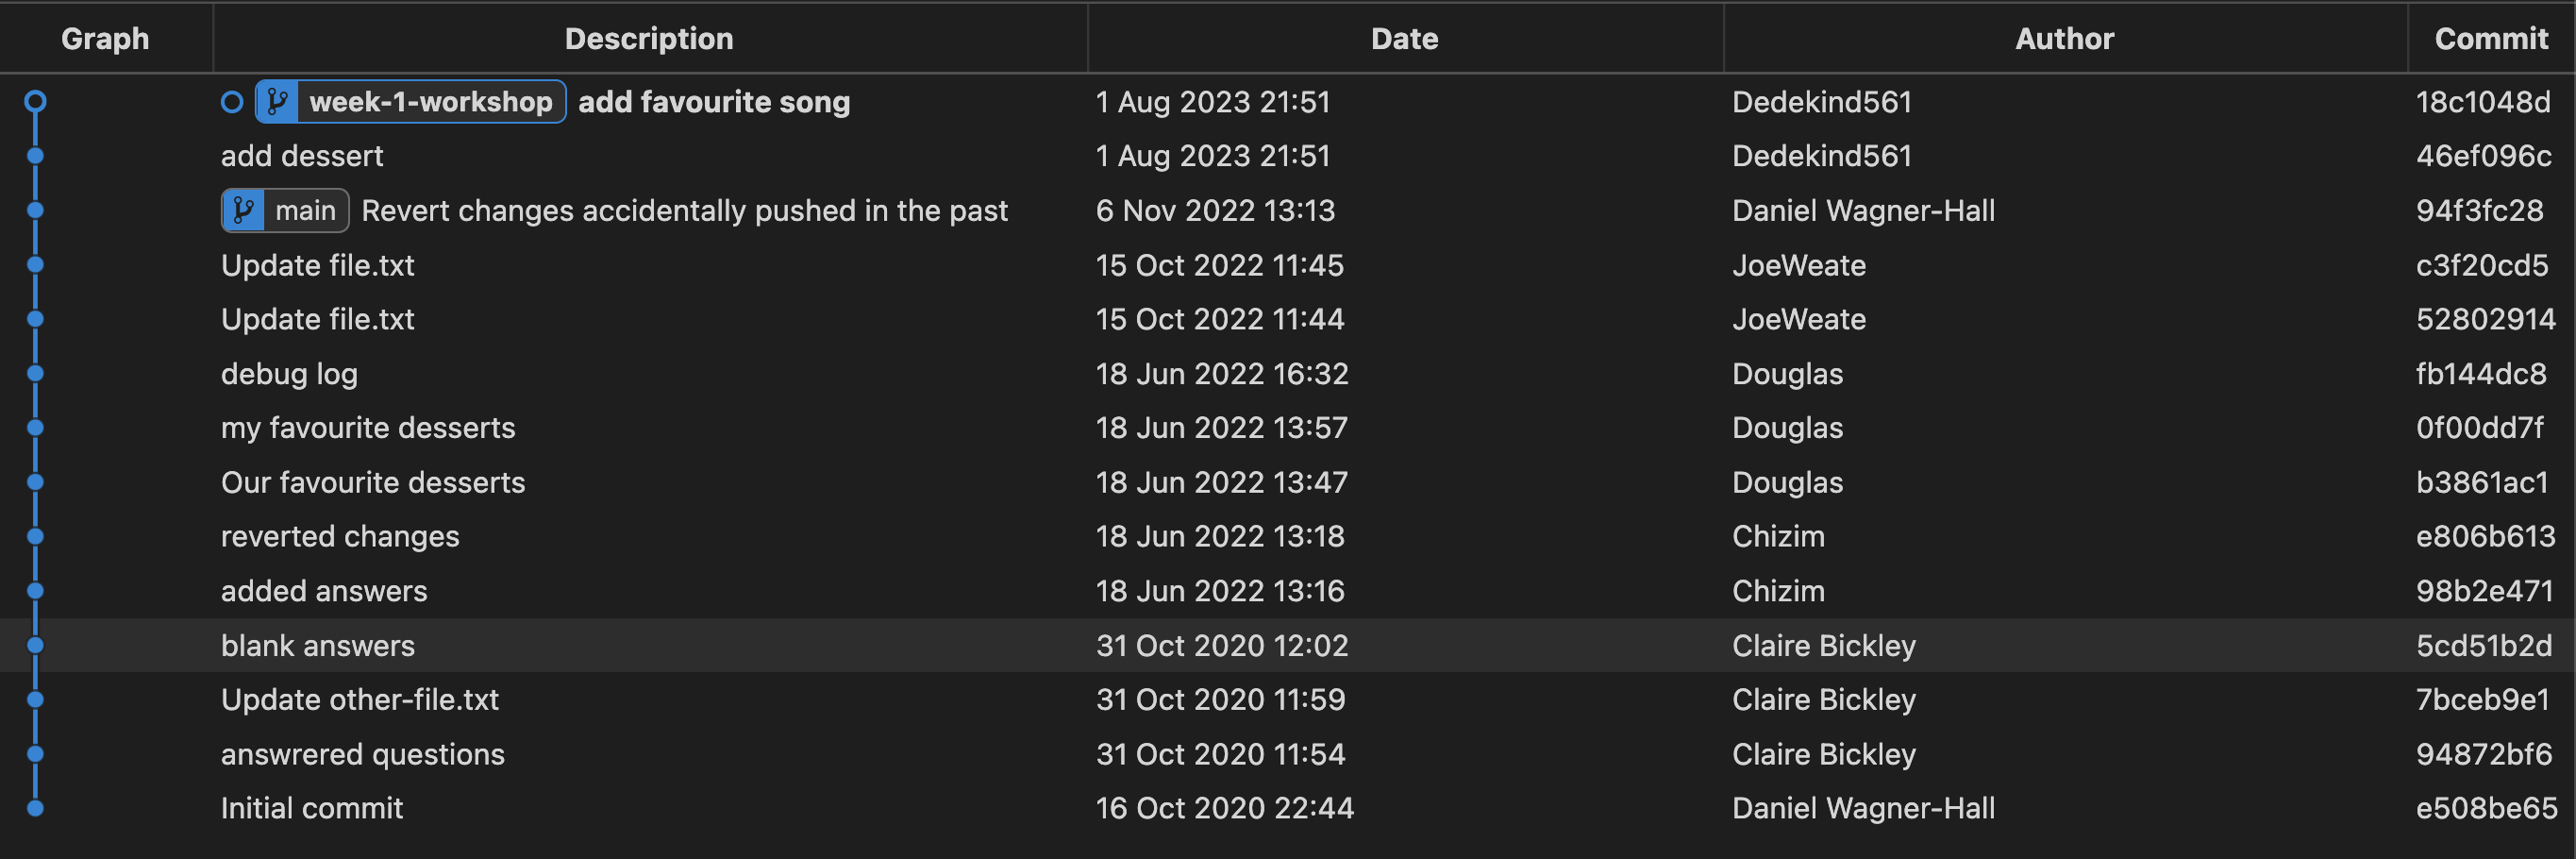
Task: Click the Commit column header
Action: [x=2490, y=38]
